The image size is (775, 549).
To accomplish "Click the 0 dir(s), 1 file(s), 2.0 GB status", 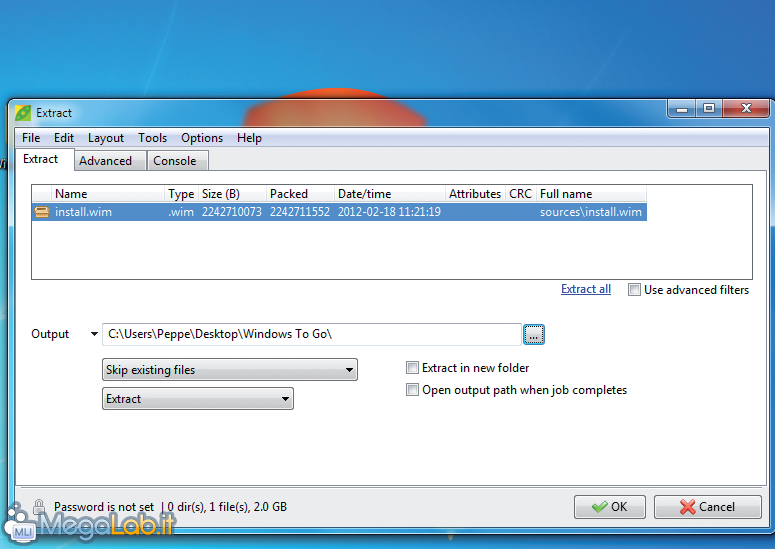I will 227,507.
